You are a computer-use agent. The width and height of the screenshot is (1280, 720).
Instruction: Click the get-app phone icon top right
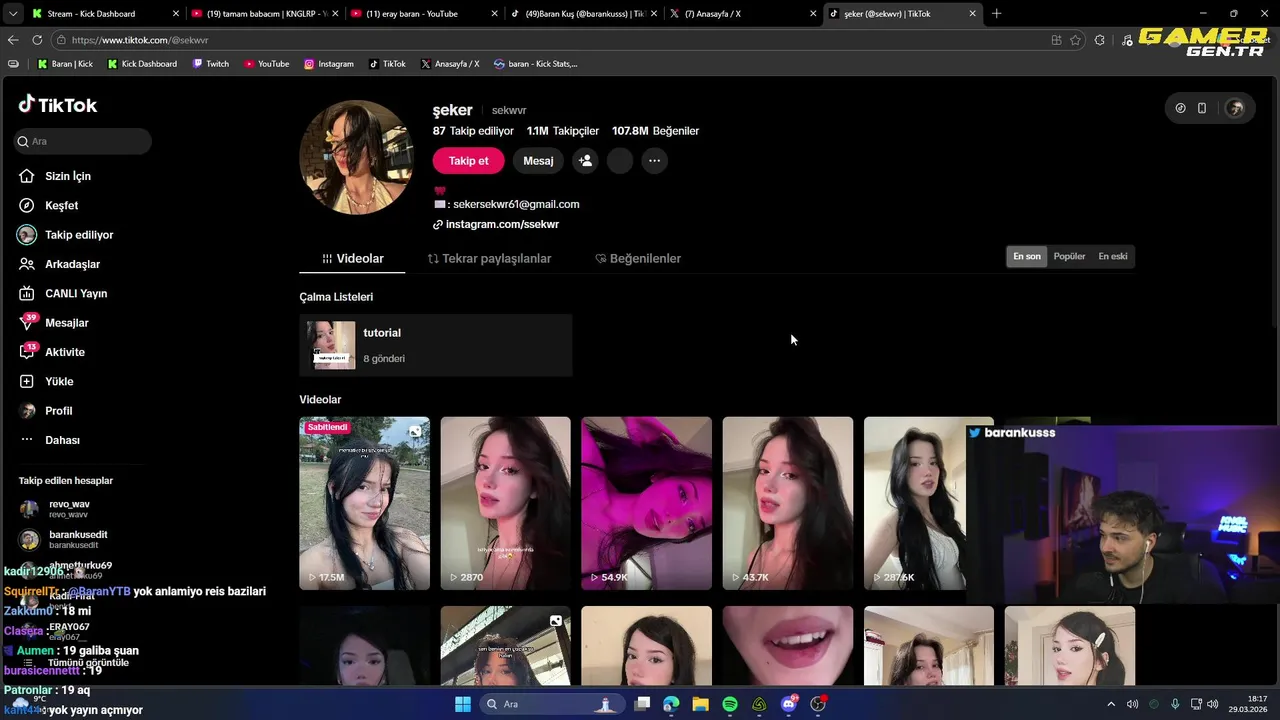coord(1202,108)
